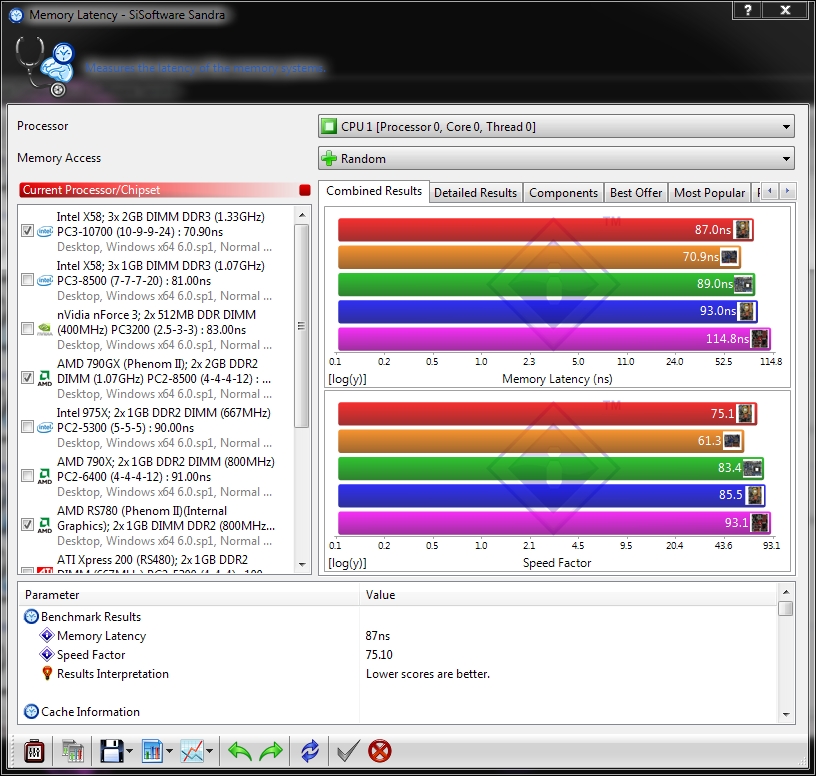Switch to the Detailed Results tab
The height and width of the screenshot is (776, 816).
point(475,193)
